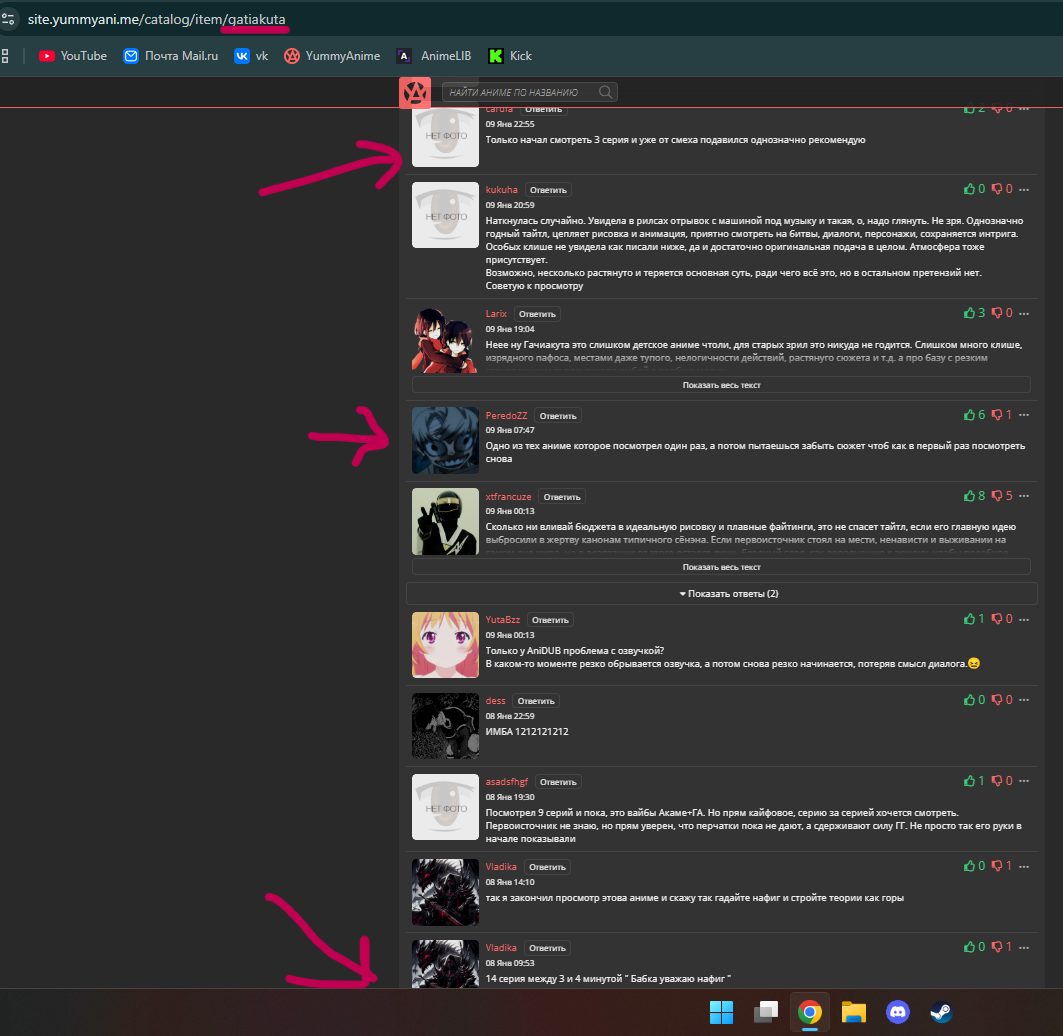
Task: Open options menu on asadsfhgf's comment
Action: 1024,781
